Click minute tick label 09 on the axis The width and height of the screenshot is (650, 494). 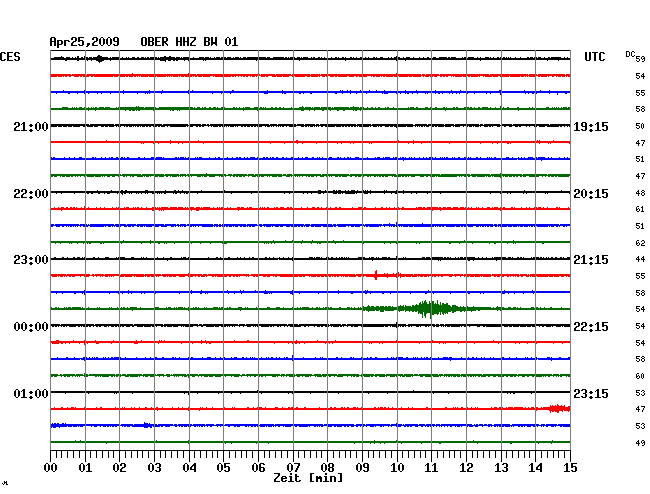point(362,468)
